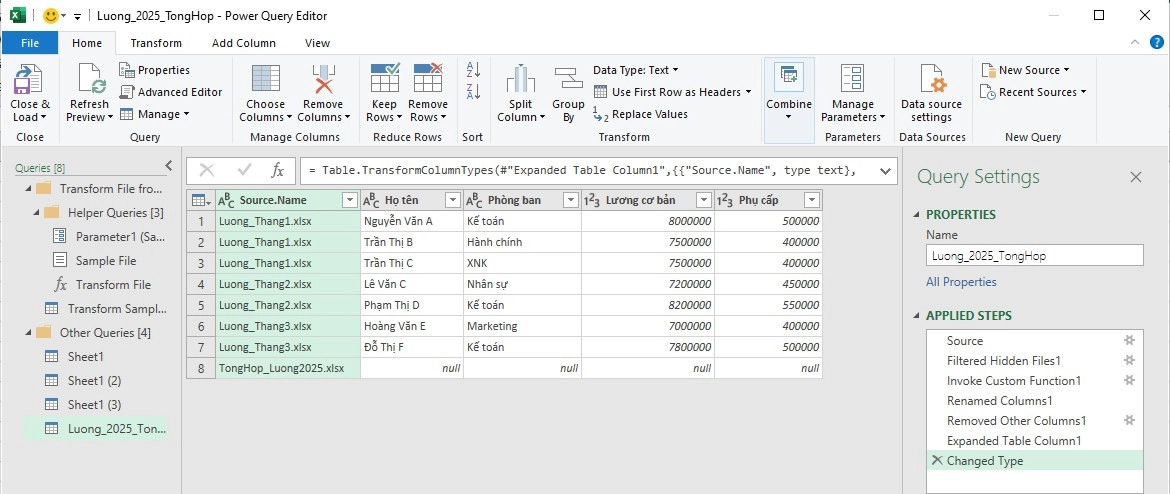This screenshot has height=494, width=1170.
Task: Open Họ tên column filter dropdown
Action: tap(452, 200)
